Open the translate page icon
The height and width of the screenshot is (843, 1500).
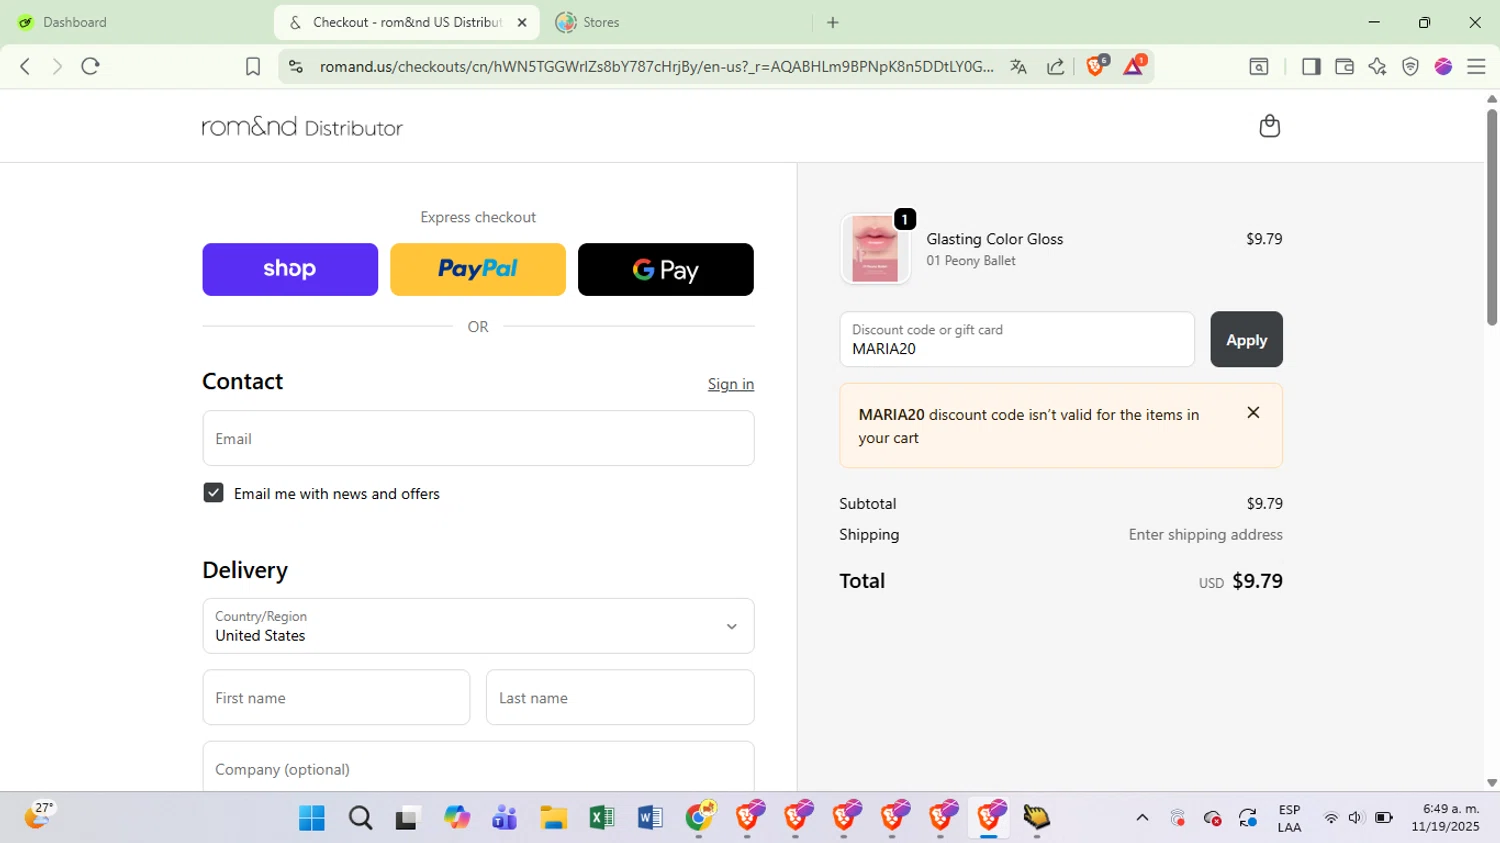click(1018, 67)
